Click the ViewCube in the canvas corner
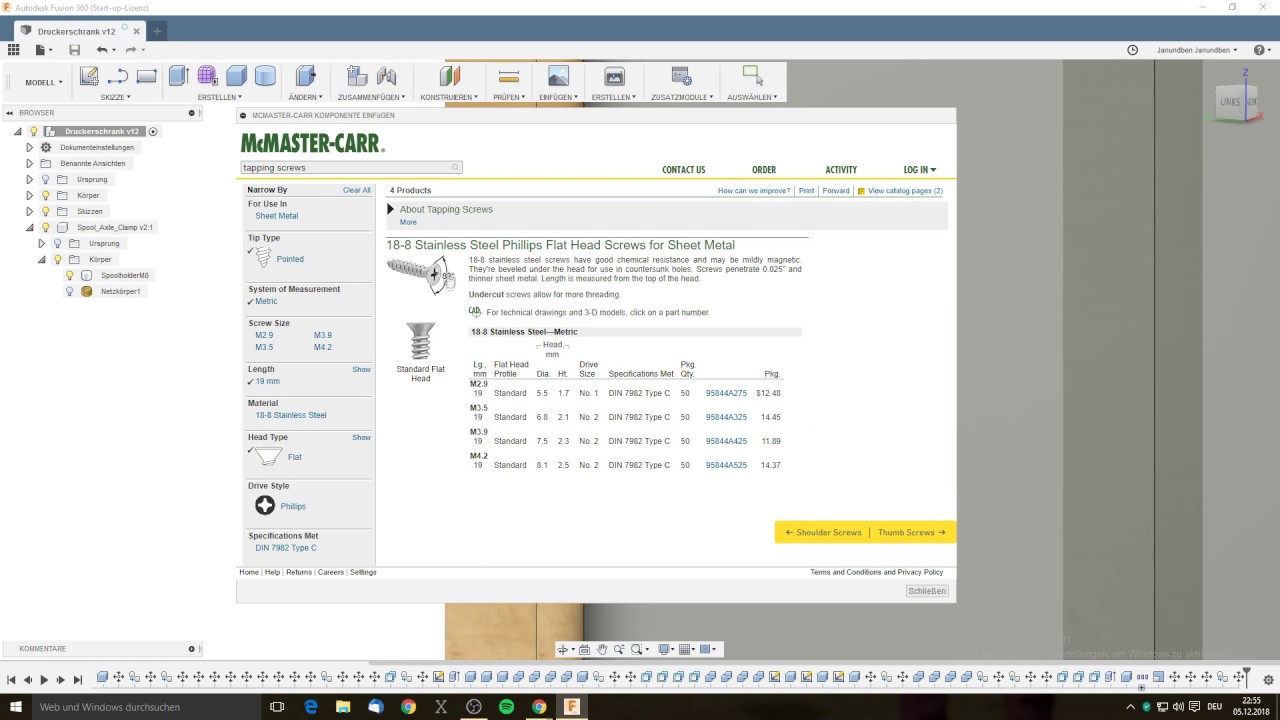Image resolution: width=1280 pixels, height=720 pixels. pos(1238,101)
